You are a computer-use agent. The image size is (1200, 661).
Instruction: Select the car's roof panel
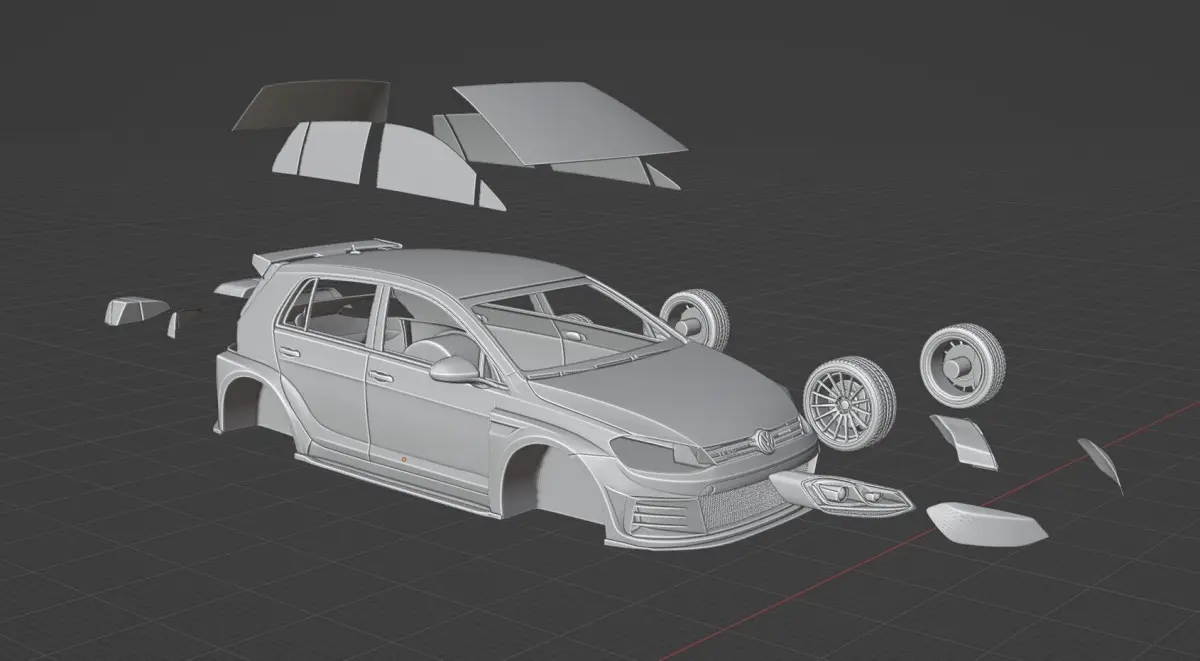tap(450, 270)
